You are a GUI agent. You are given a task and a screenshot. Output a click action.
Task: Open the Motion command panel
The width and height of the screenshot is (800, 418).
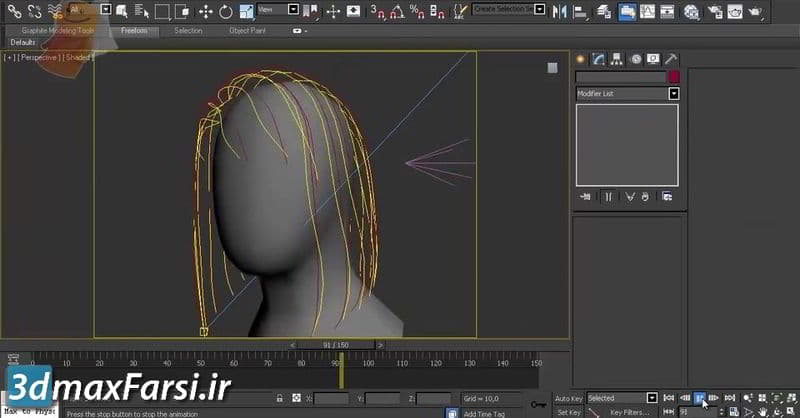click(635, 59)
